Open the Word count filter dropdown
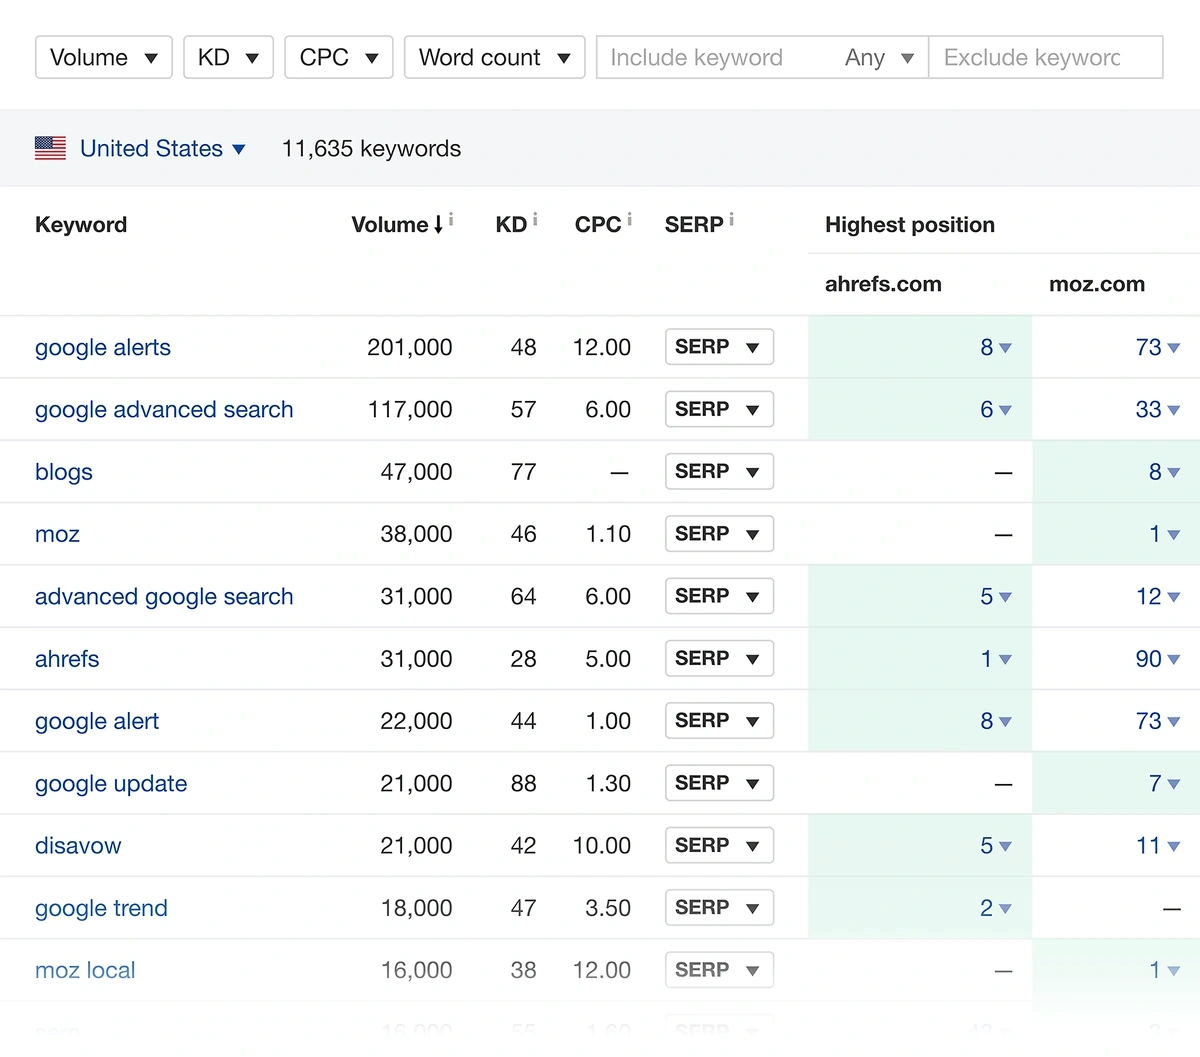The height and width of the screenshot is (1057, 1200). [494, 57]
